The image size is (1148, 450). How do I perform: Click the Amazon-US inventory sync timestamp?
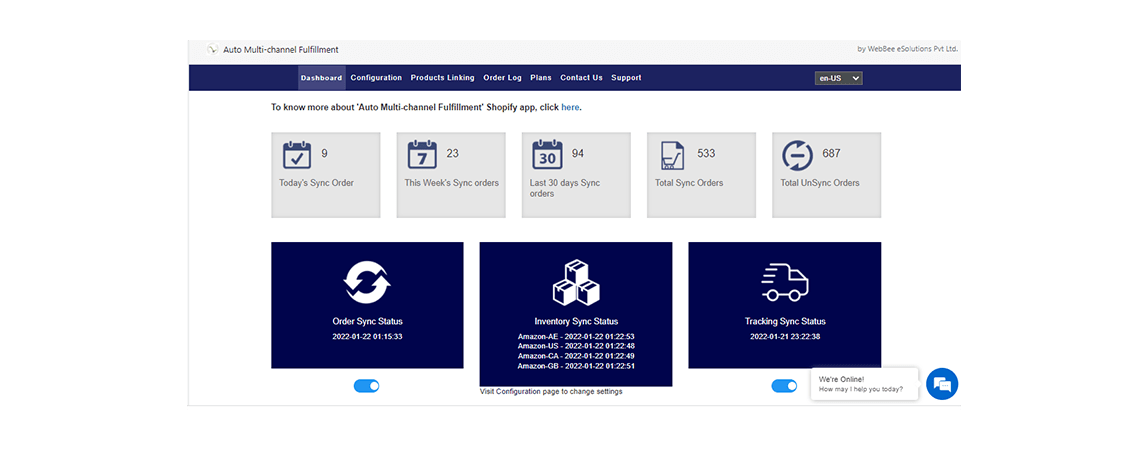click(576, 346)
